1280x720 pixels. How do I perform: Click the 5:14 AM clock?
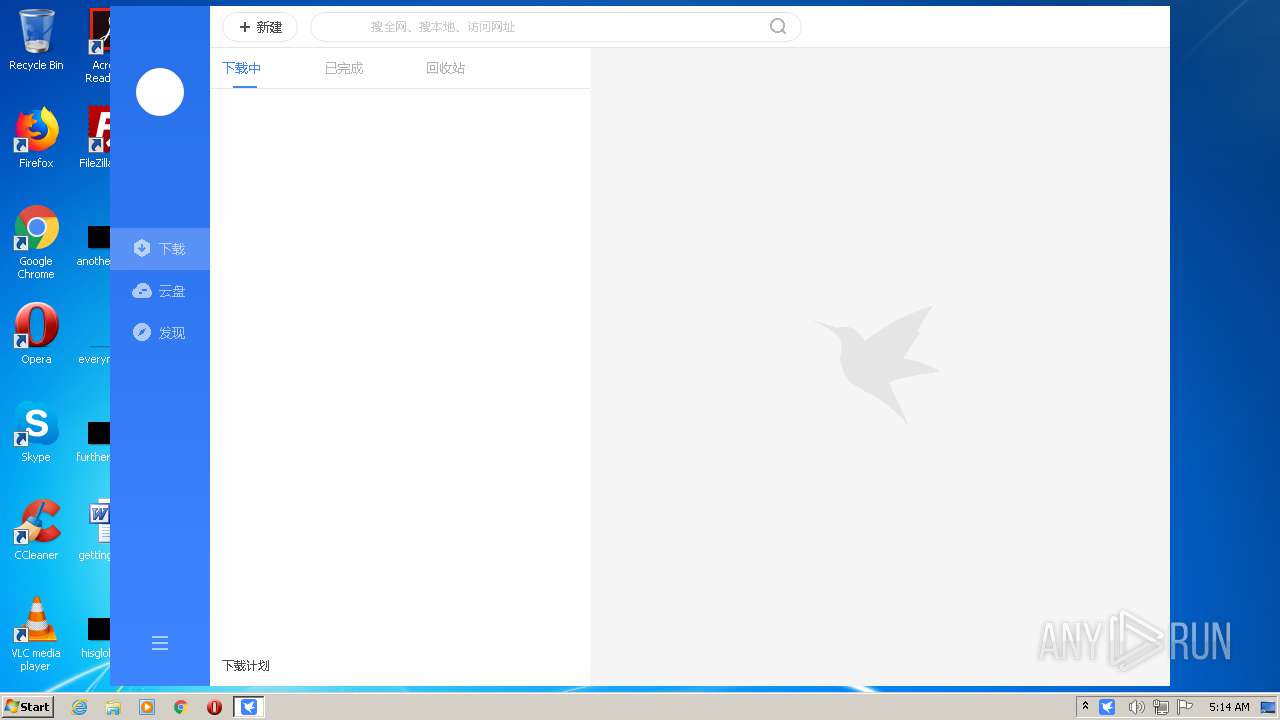click(x=1229, y=707)
